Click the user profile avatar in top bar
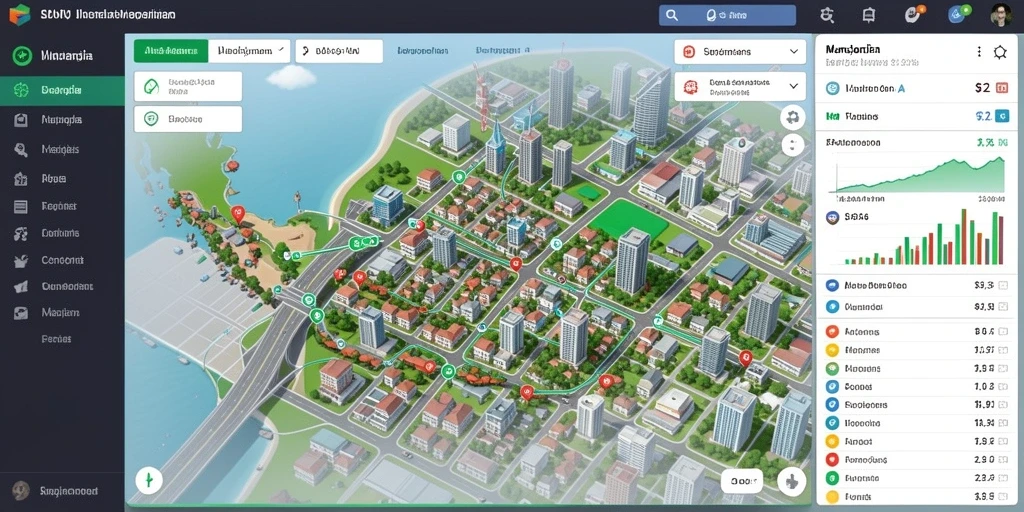1024x512 pixels. tap(1001, 15)
